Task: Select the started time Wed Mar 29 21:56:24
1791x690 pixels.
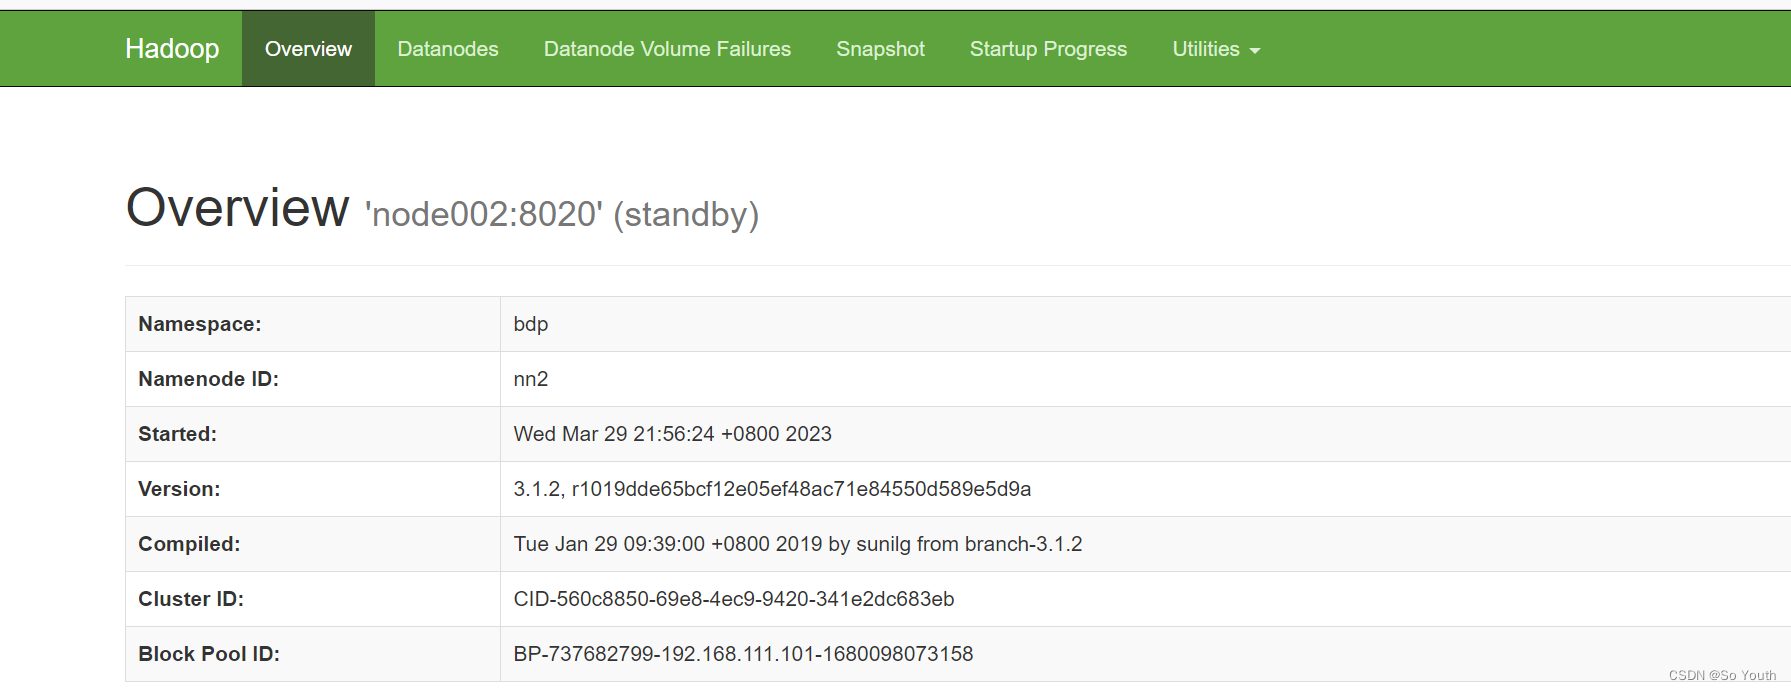Action: pos(673,434)
